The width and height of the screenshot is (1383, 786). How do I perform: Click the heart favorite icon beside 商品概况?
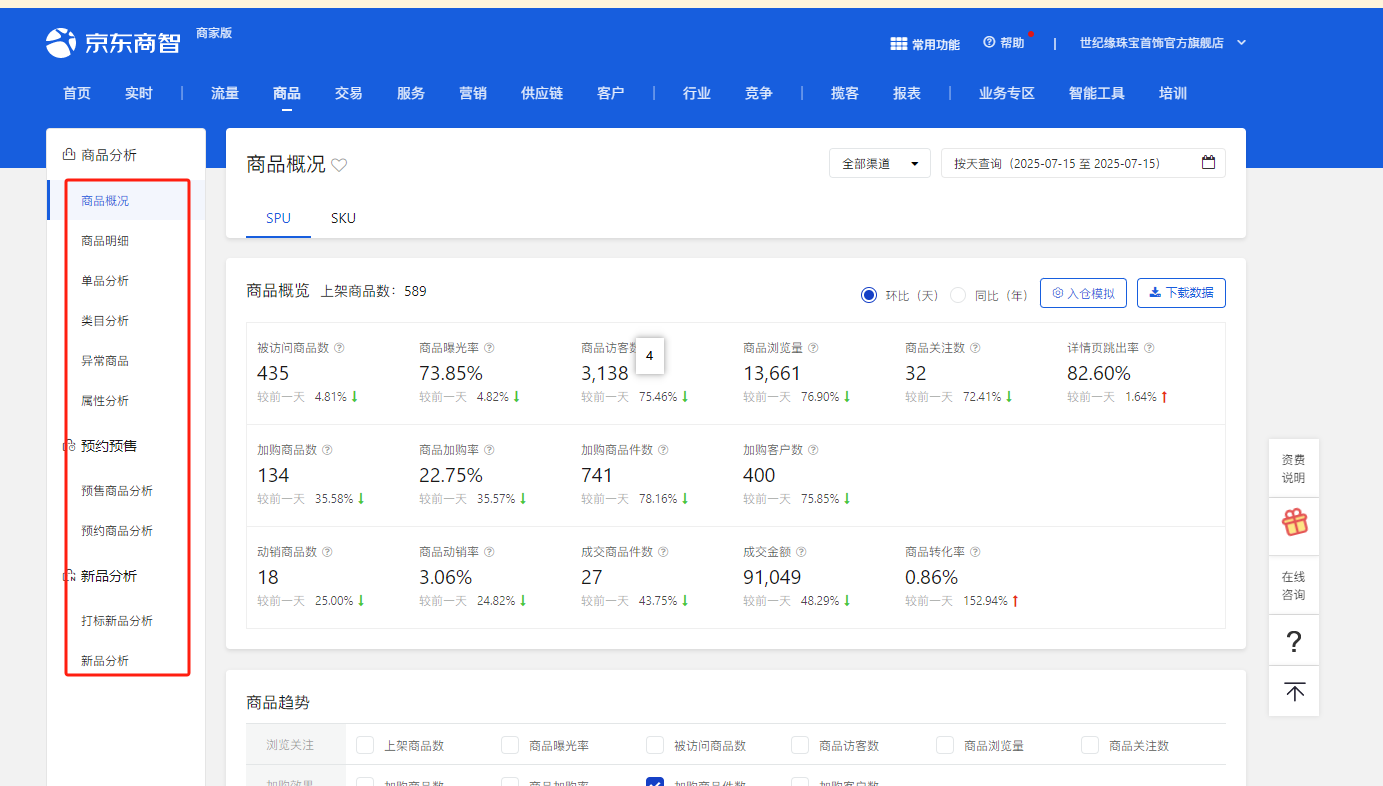(339, 165)
